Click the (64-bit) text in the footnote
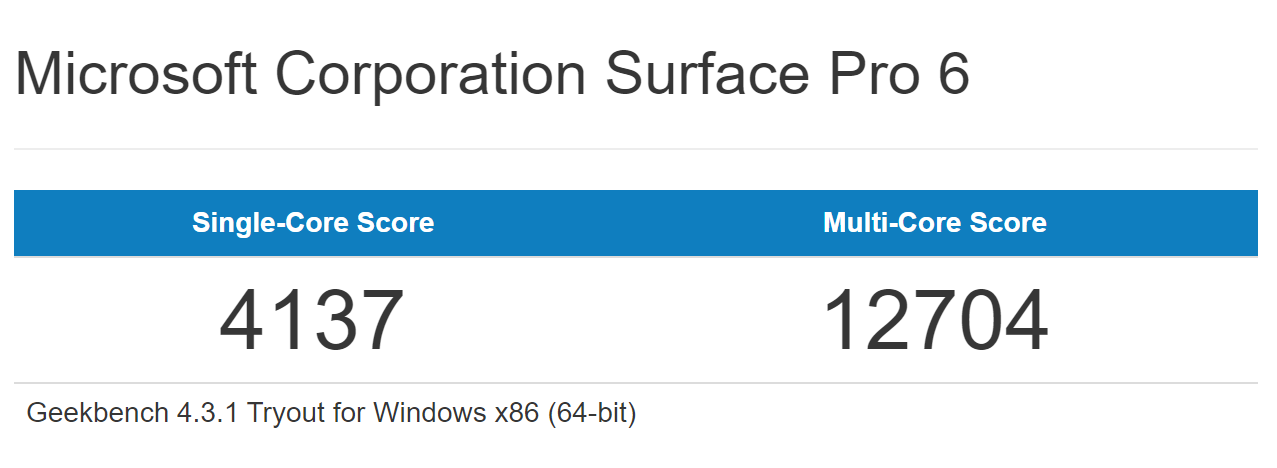Screen dimensions: 1277x468 [x=591, y=413]
